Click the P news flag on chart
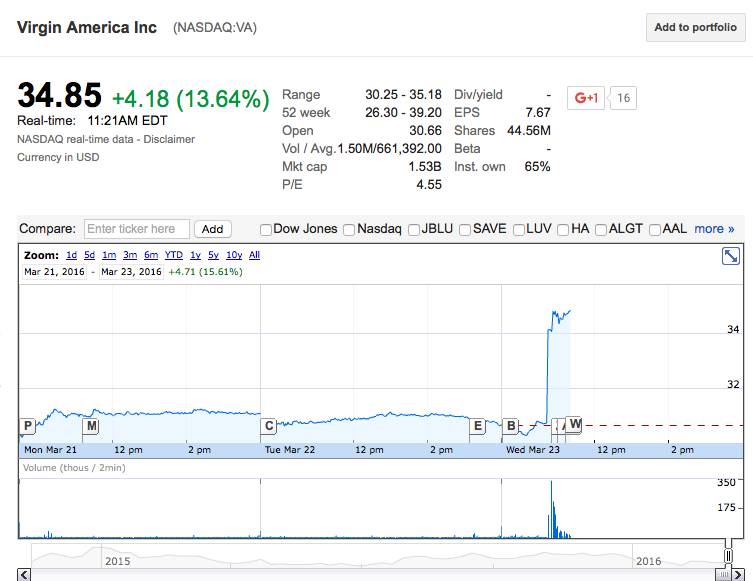 pyautogui.click(x=27, y=426)
